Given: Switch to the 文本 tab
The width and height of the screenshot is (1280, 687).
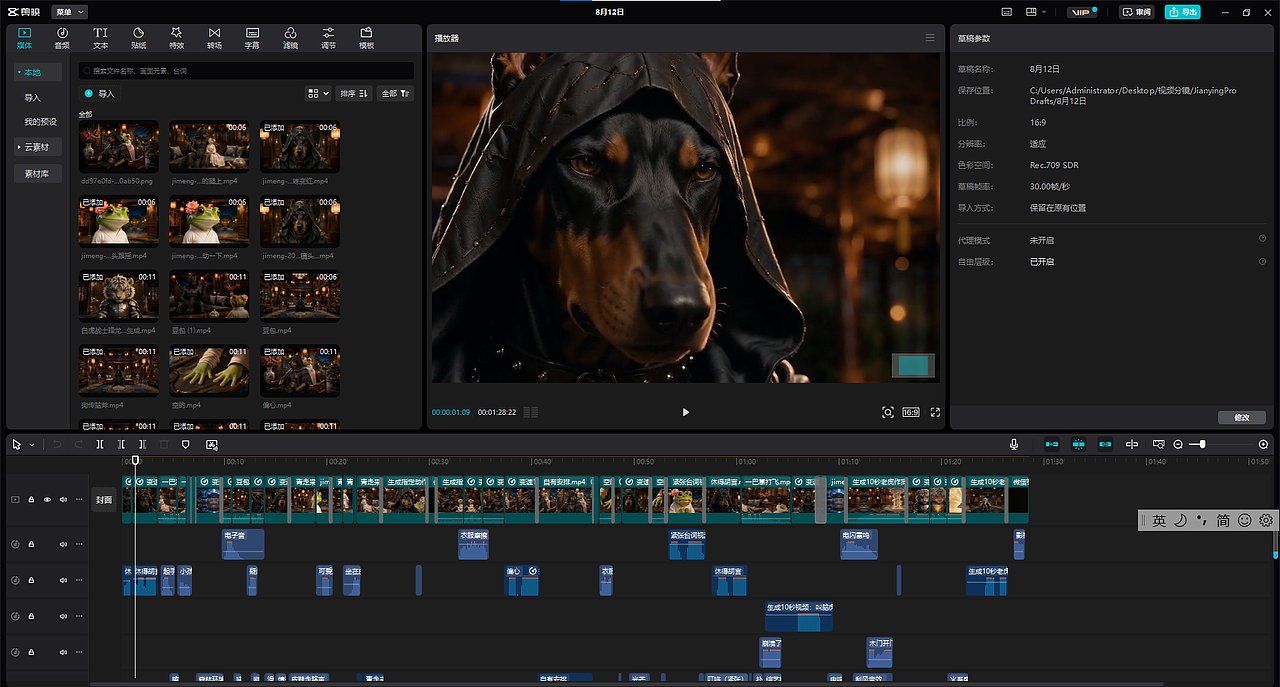Looking at the screenshot, I should click(x=100, y=38).
